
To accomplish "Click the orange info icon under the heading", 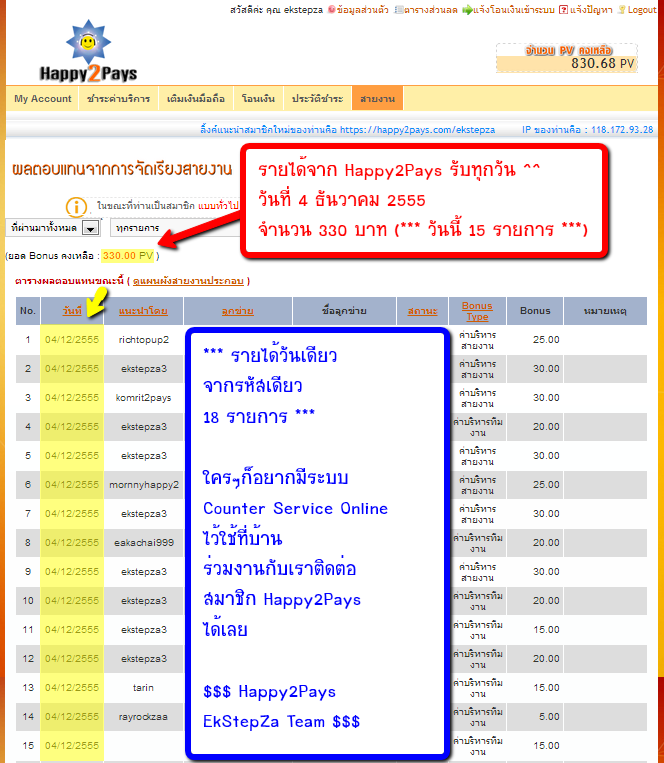I will 76,207.
